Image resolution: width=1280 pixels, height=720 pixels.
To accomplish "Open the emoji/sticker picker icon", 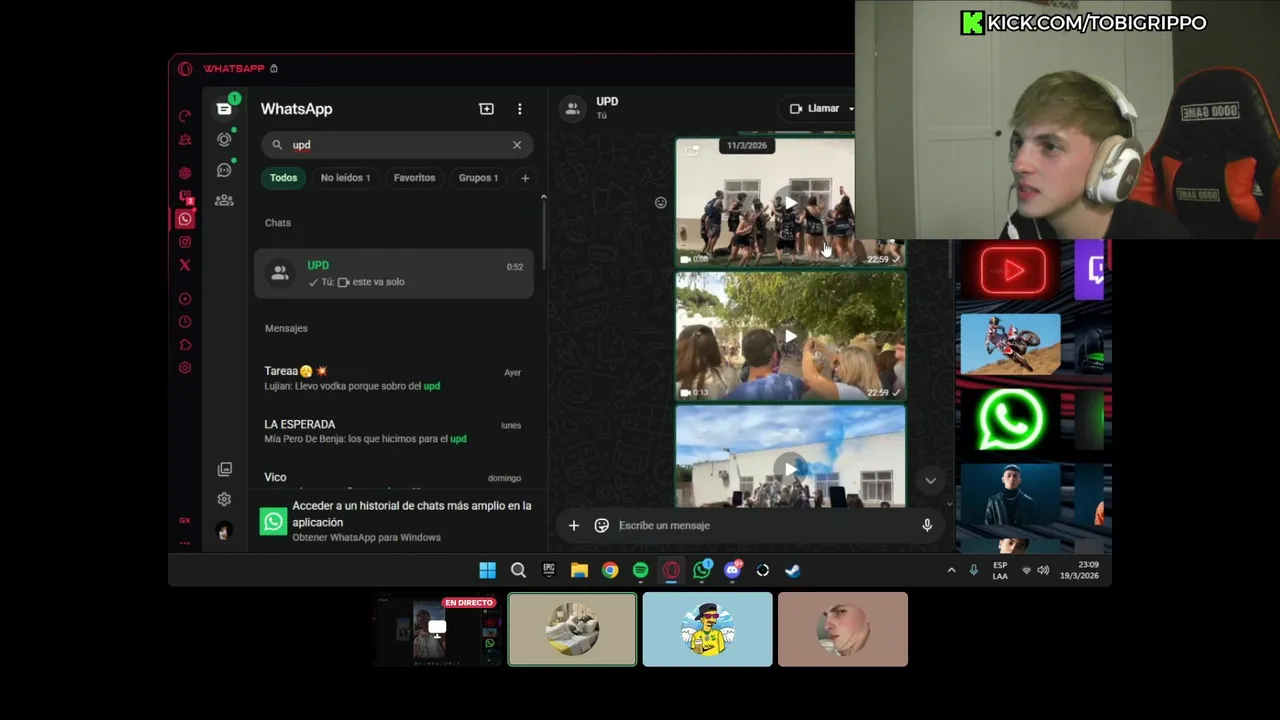I will [602, 525].
